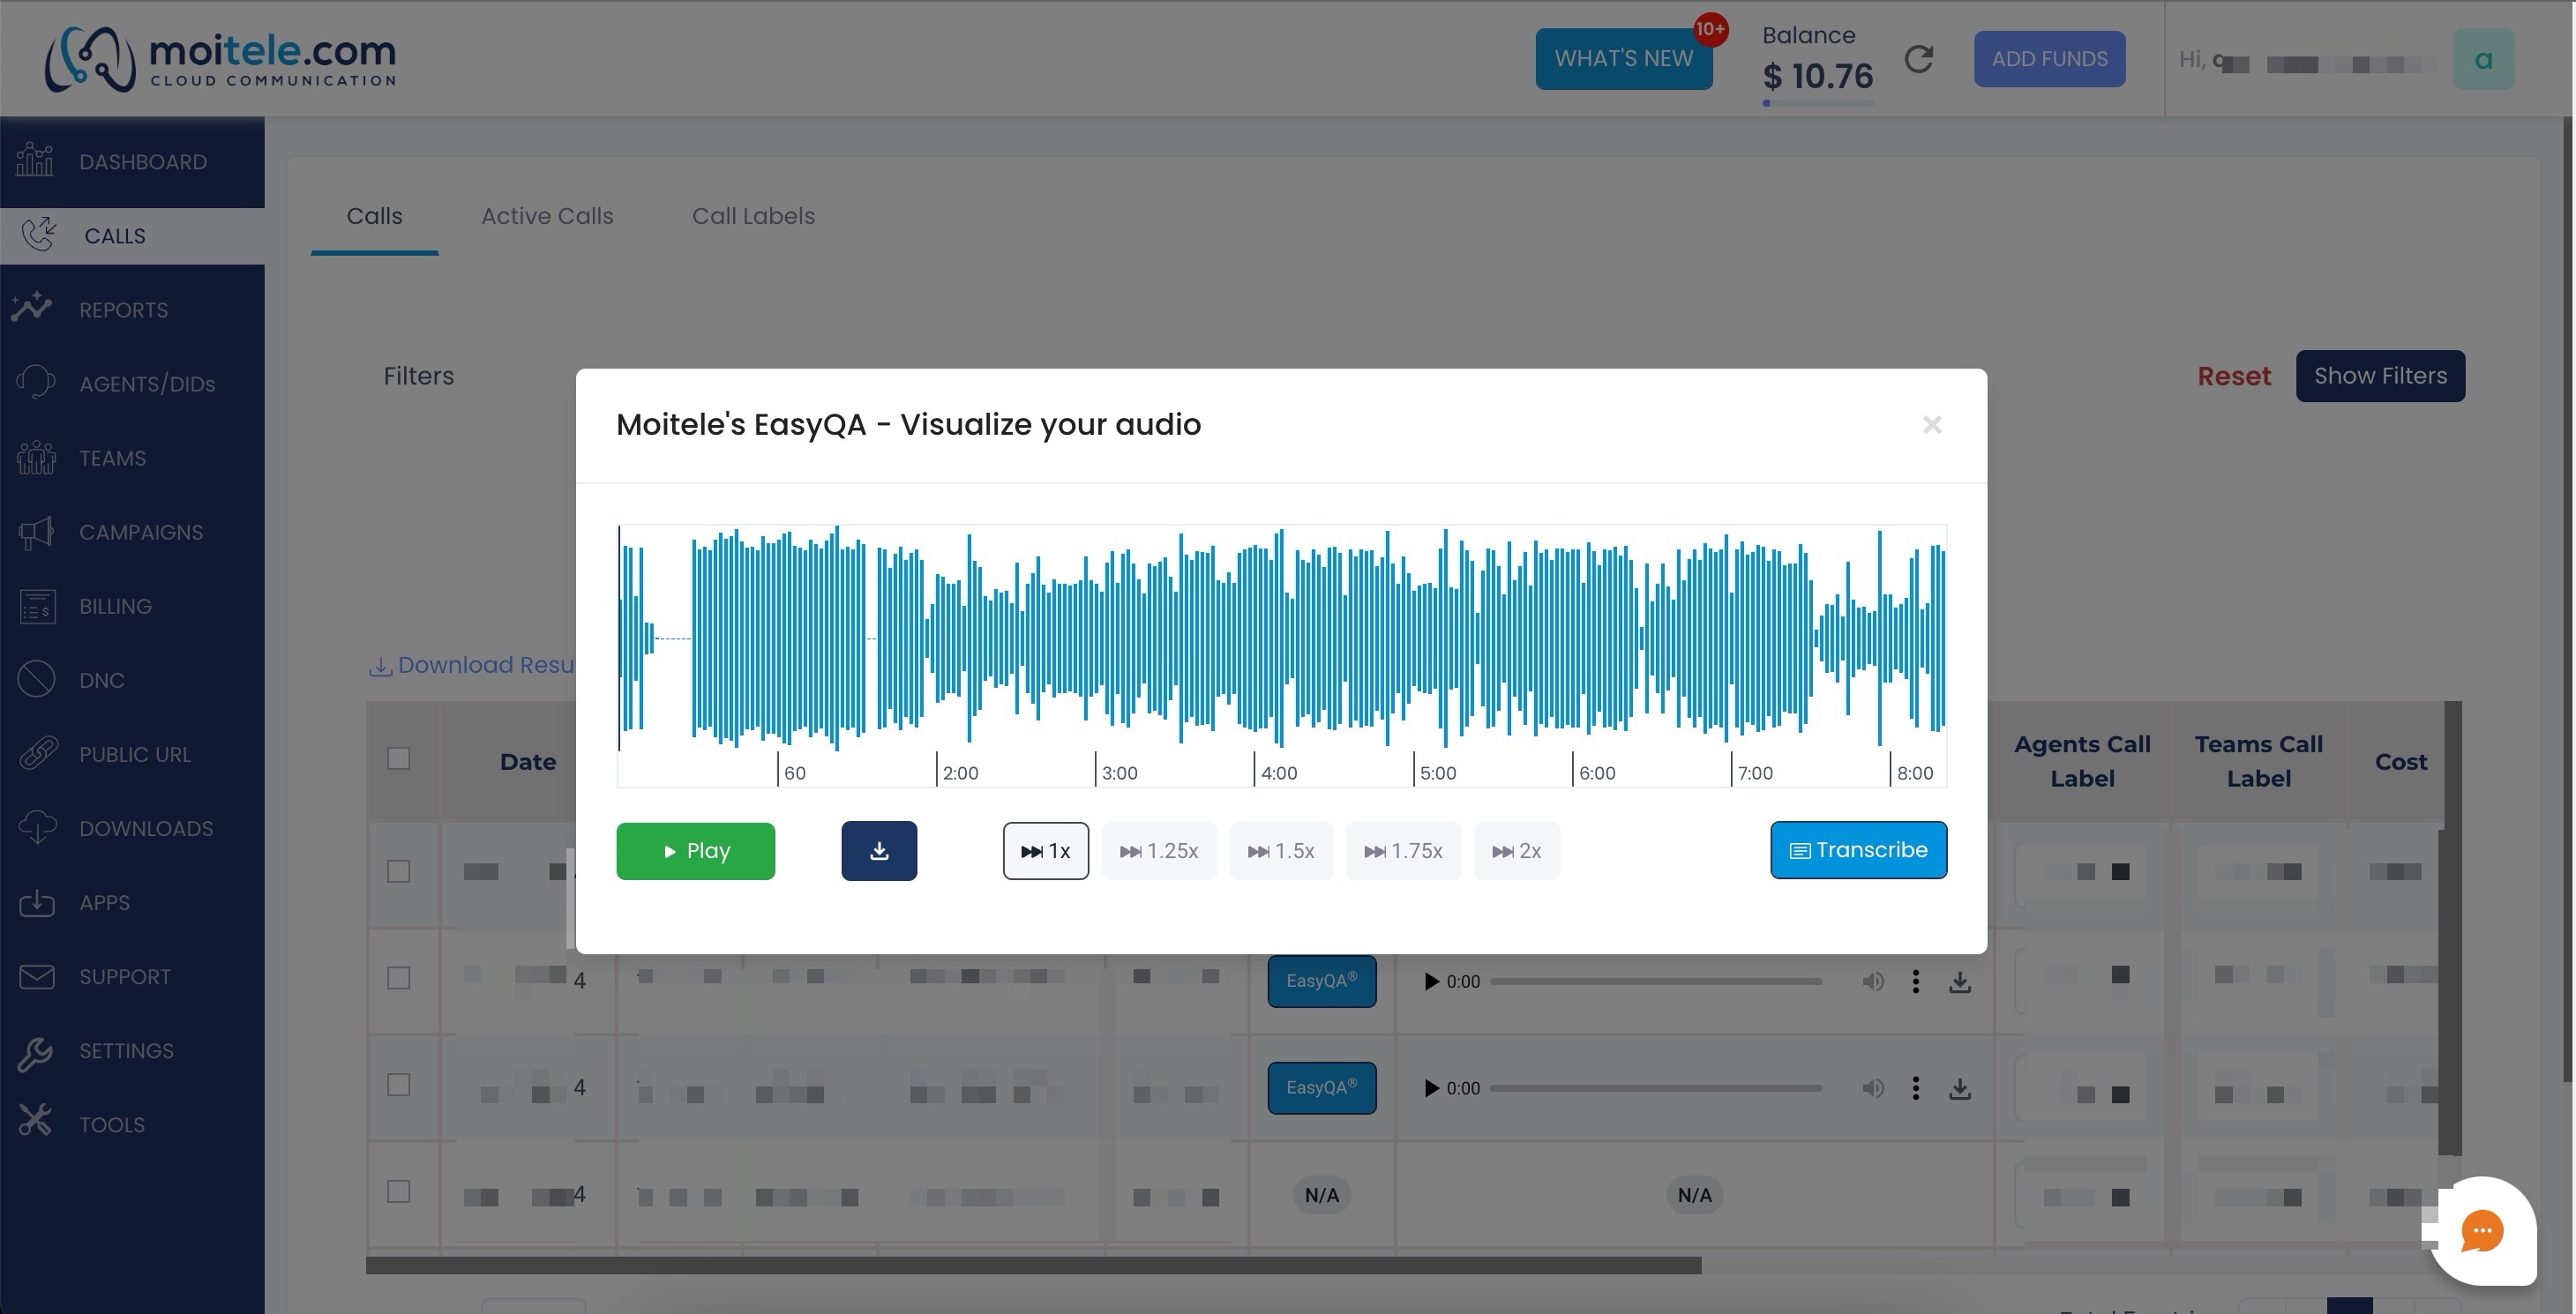Click the What's New button
Image resolution: width=2576 pixels, height=1314 pixels.
click(x=1623, y=59)
